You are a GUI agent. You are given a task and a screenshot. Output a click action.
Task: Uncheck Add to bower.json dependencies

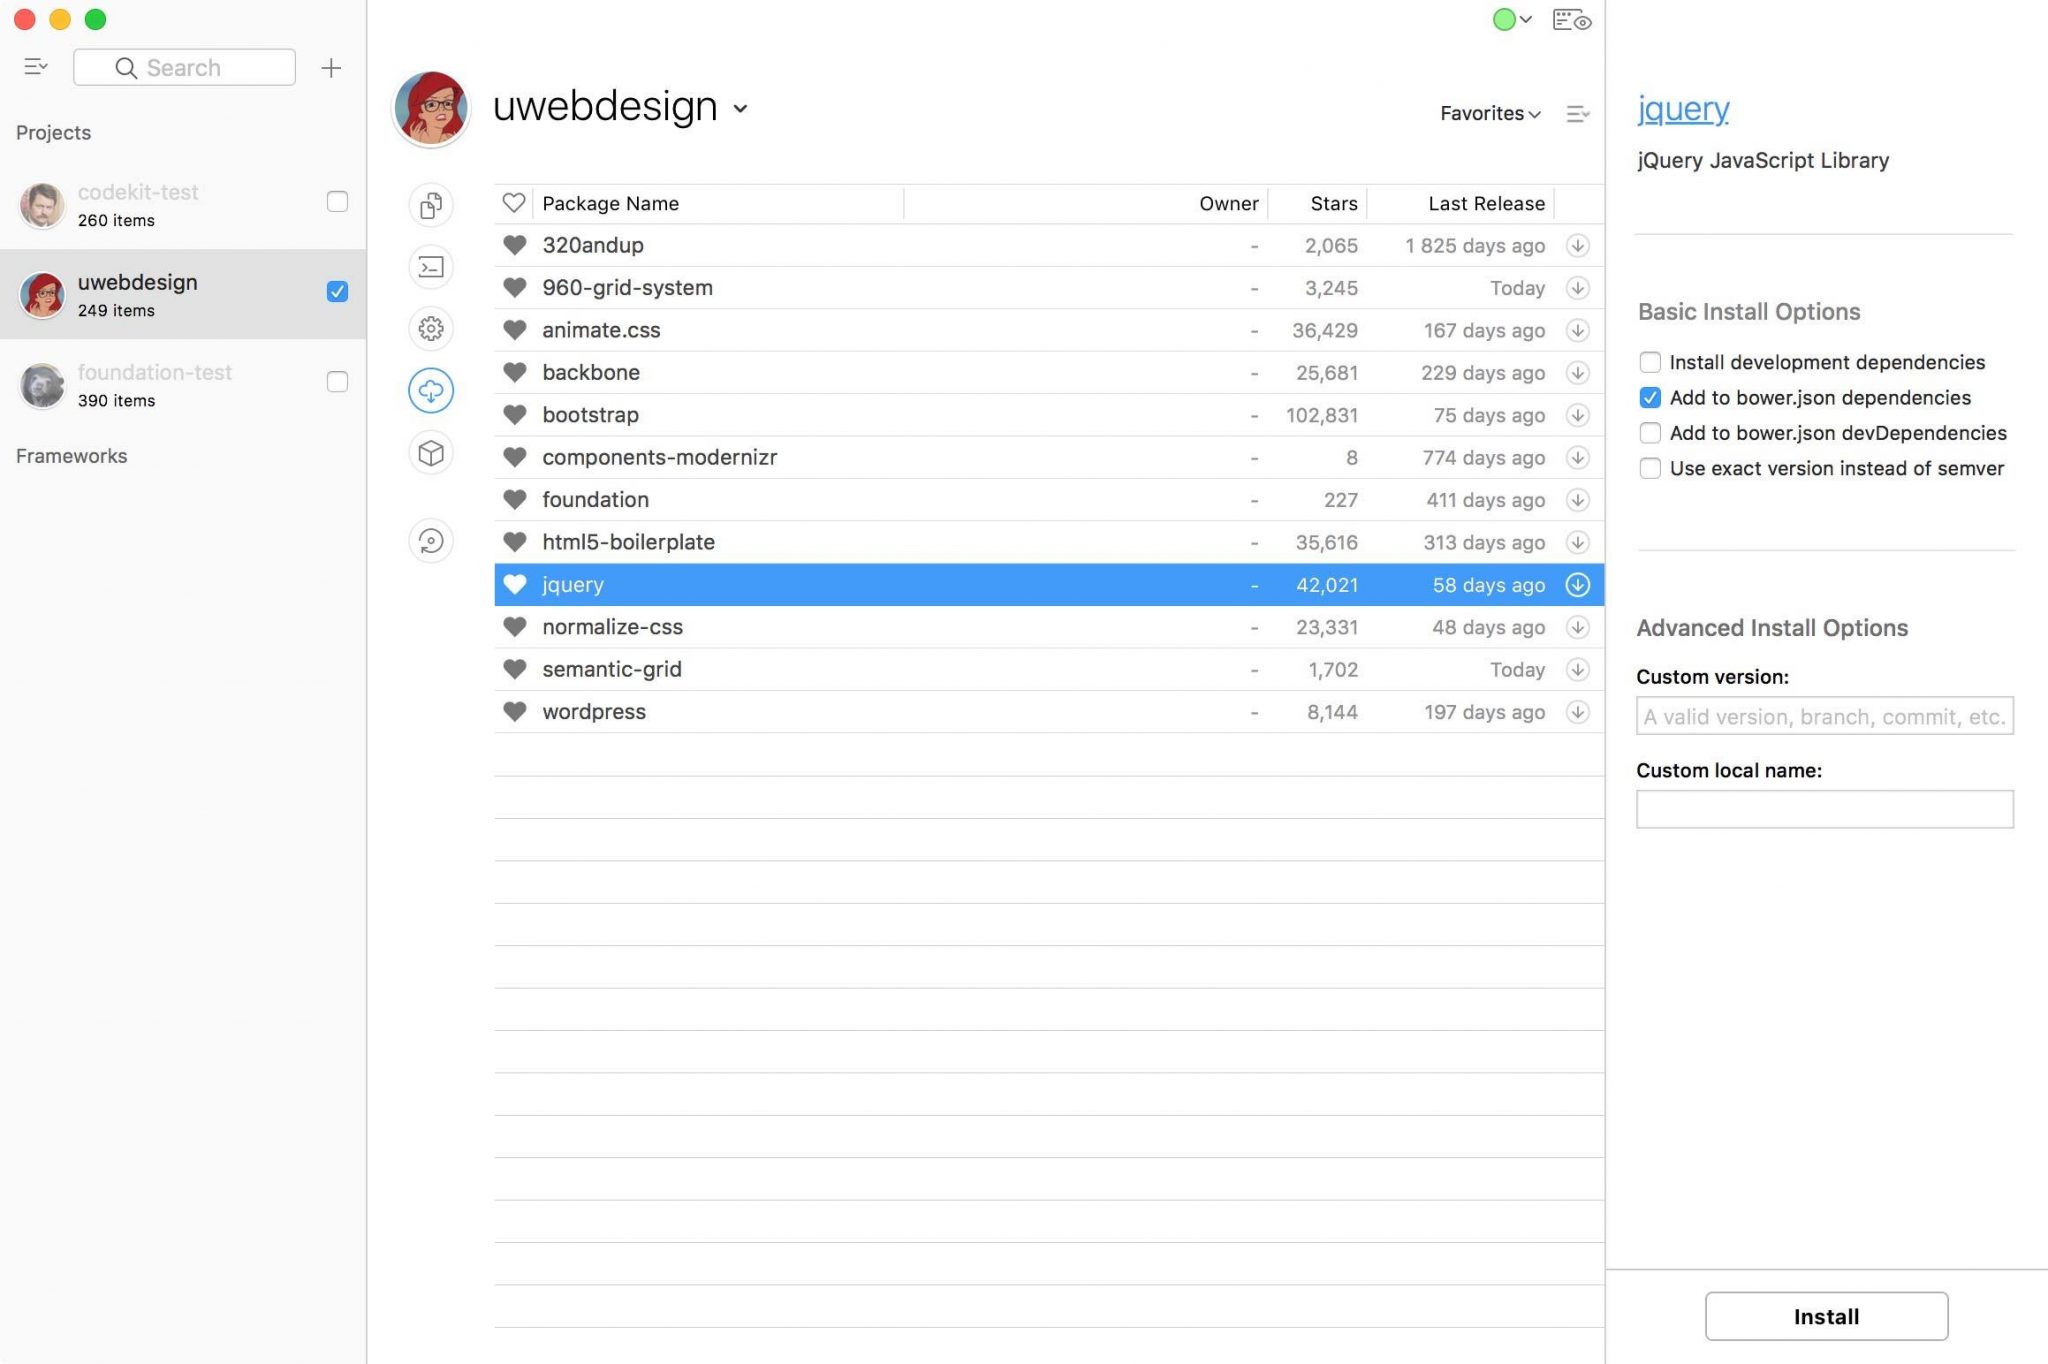[1650, 397]
